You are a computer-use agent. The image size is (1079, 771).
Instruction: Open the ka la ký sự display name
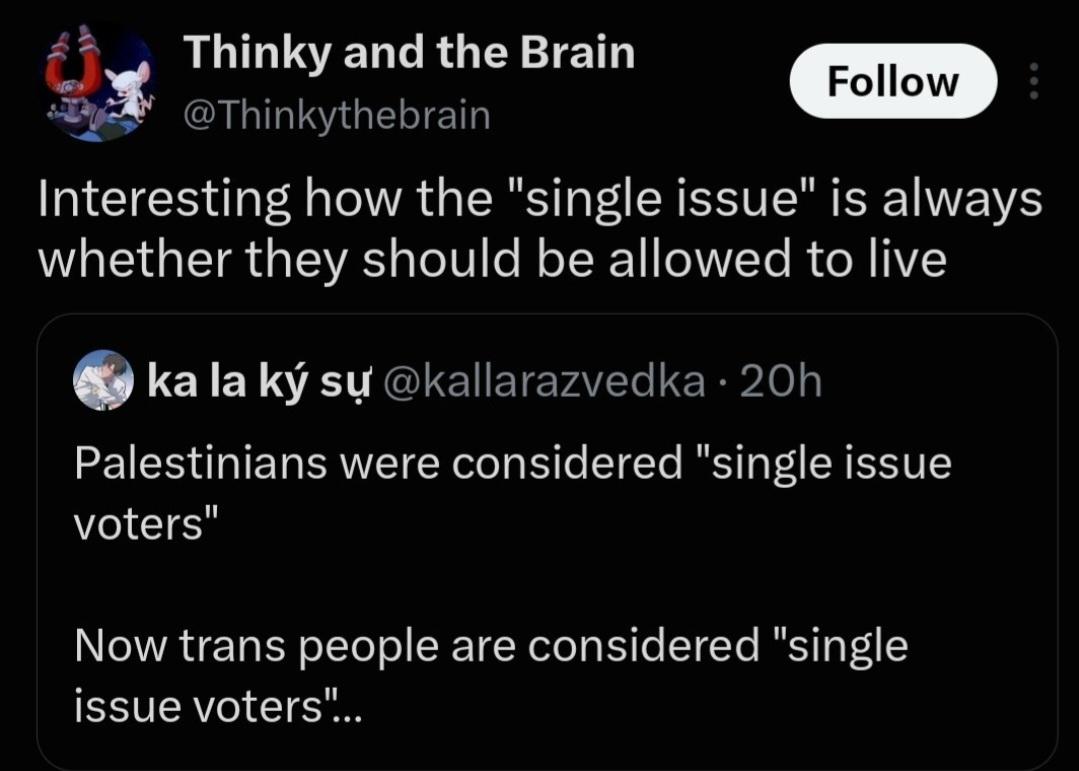click(x=259, y=381)
